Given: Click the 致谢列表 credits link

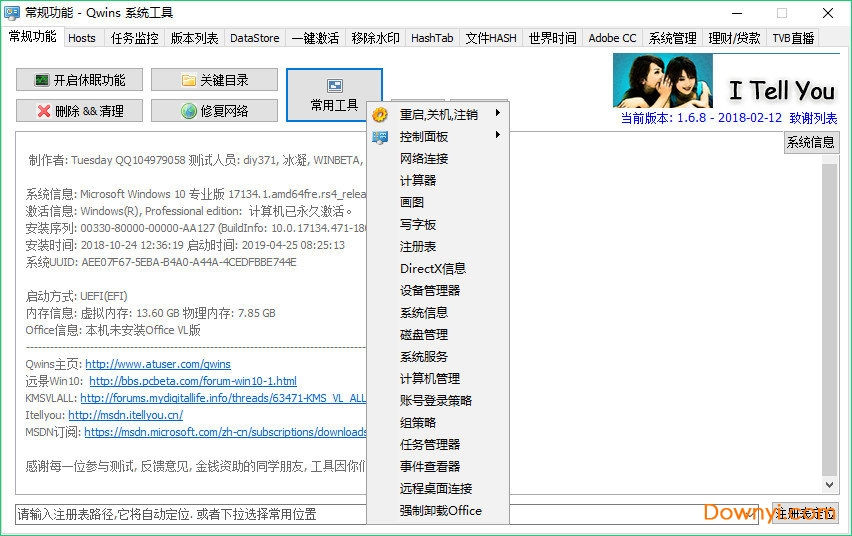Looking at the screenshot, I should [813, 118].
